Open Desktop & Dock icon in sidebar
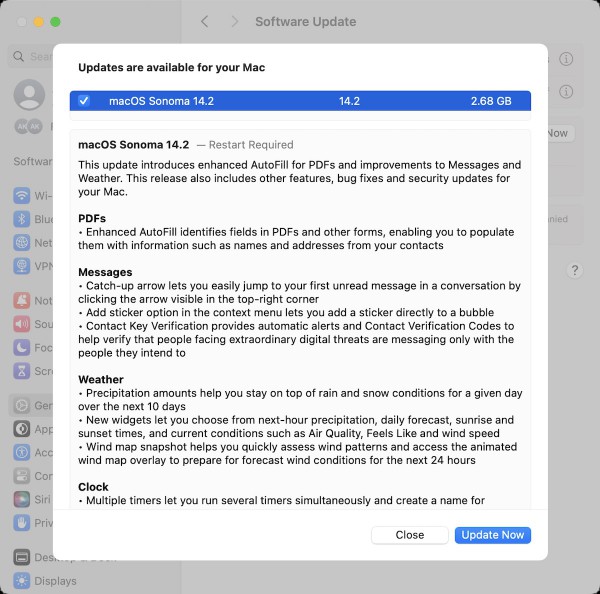This screenshot has width=600, height=594. [x=22, y=557]
